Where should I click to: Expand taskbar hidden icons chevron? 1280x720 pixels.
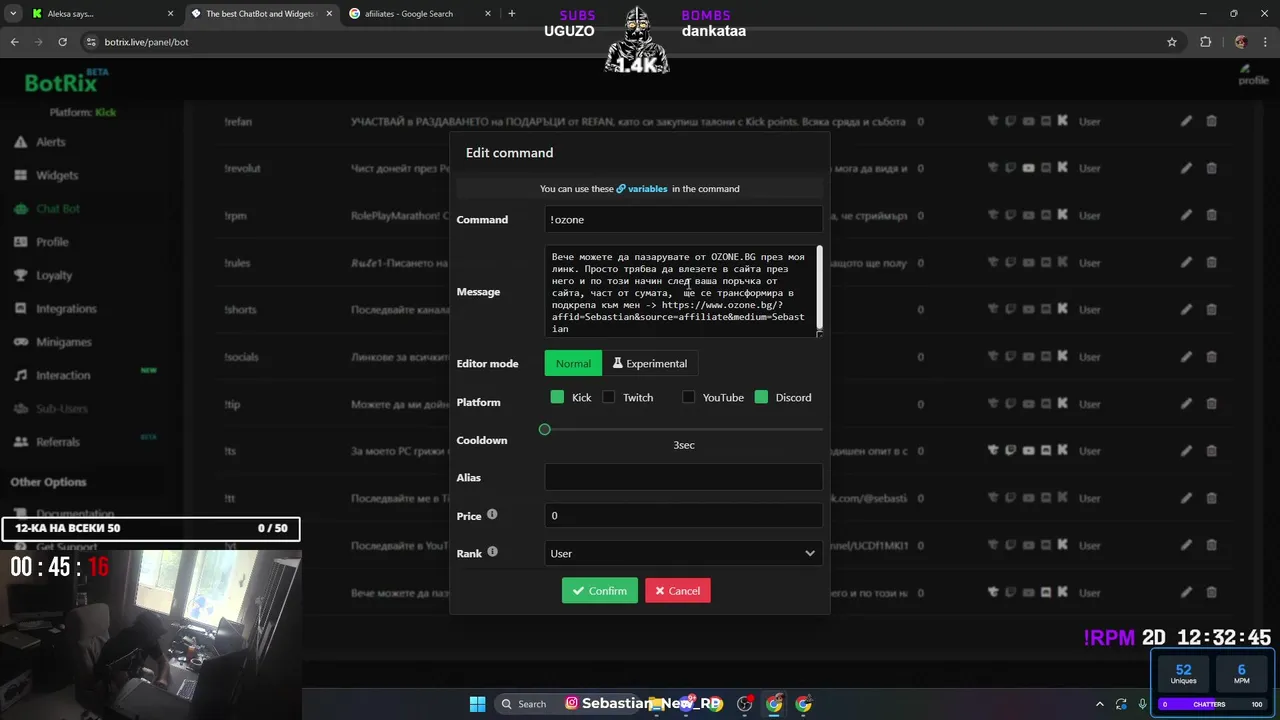(x=1100, y=704)
